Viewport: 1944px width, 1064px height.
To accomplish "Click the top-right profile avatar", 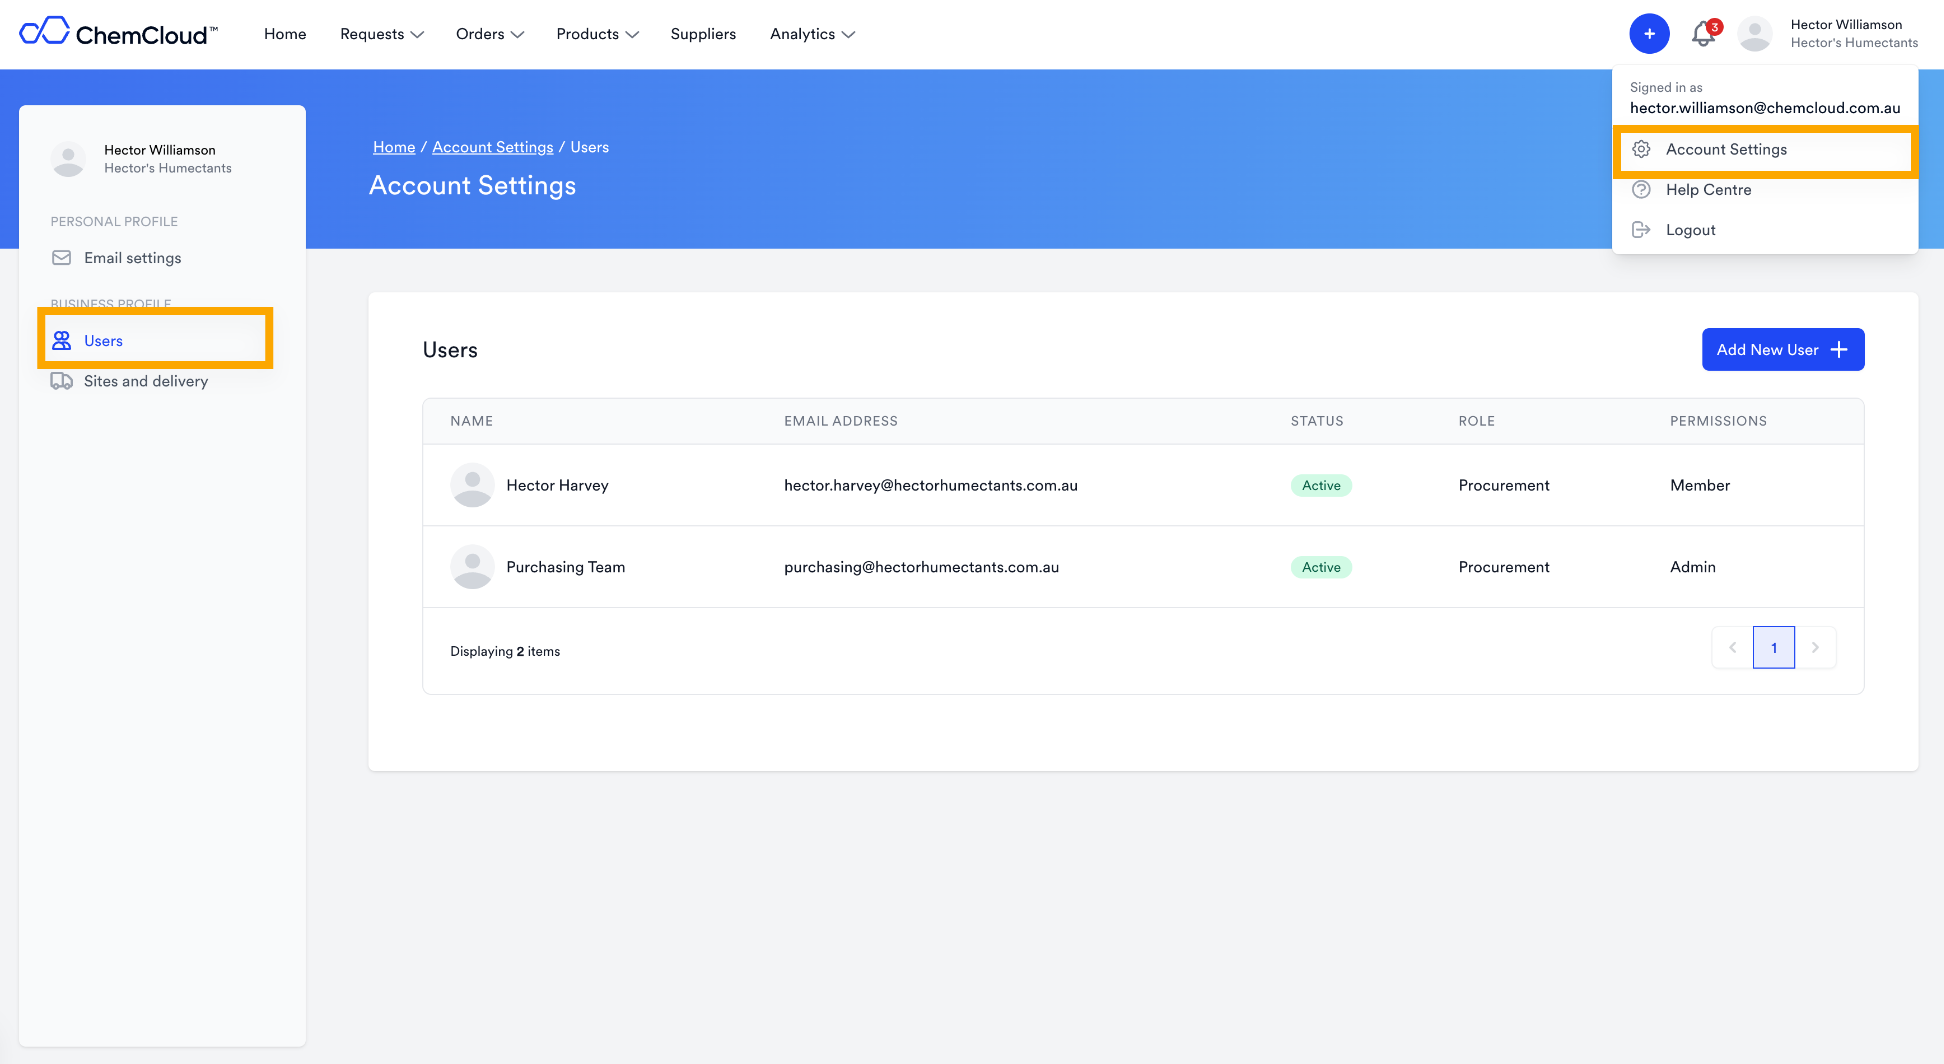I will [1755, 34].
